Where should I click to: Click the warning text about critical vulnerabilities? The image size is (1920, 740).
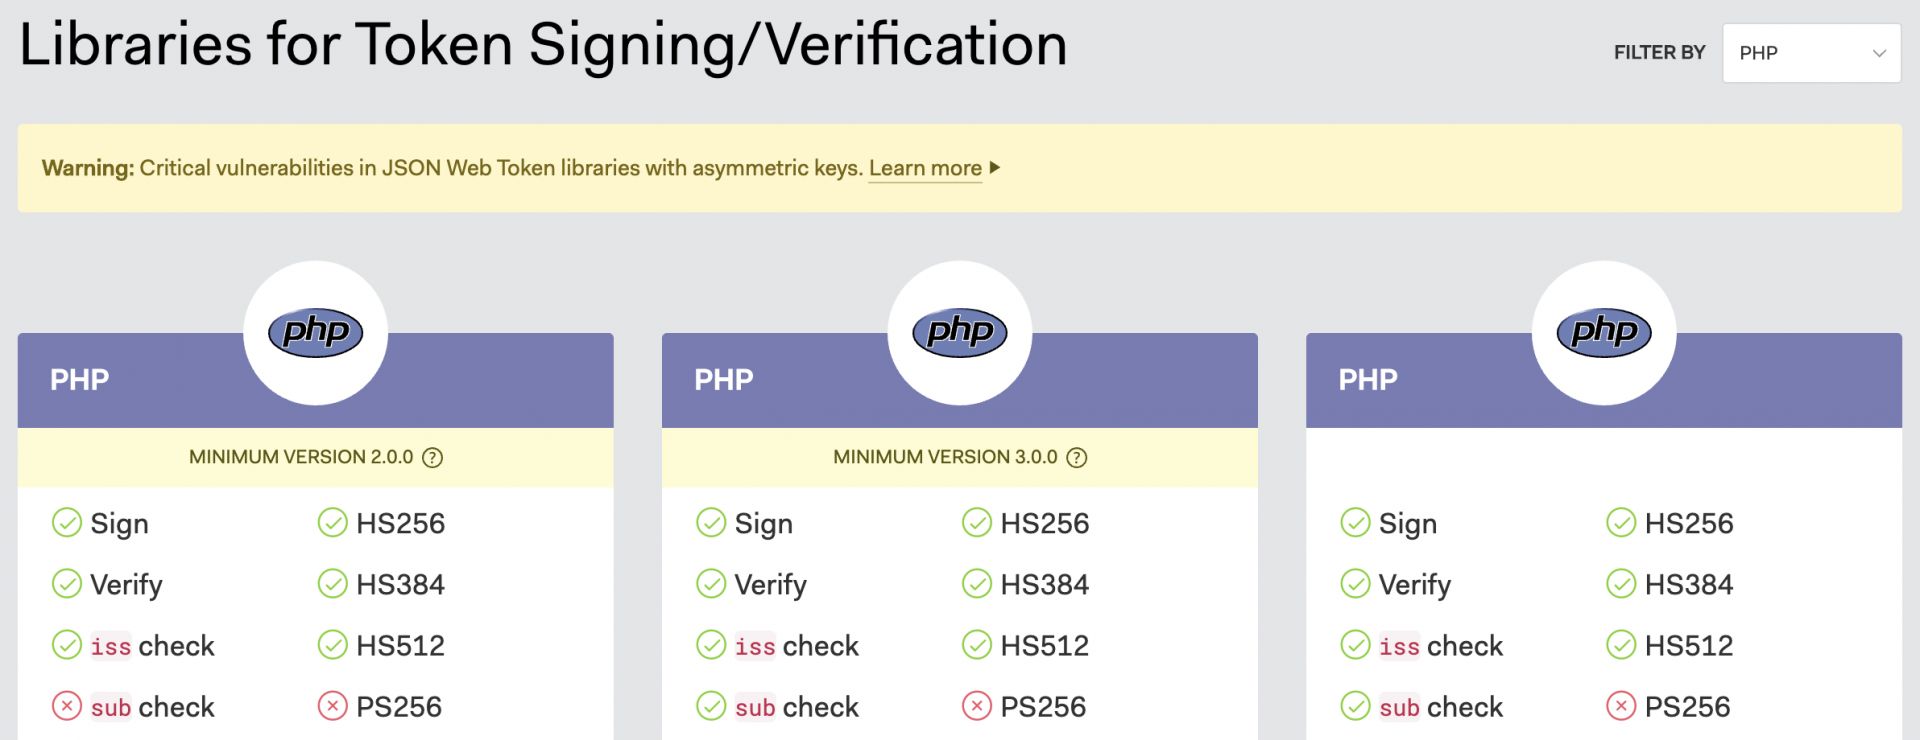point(452,168)
